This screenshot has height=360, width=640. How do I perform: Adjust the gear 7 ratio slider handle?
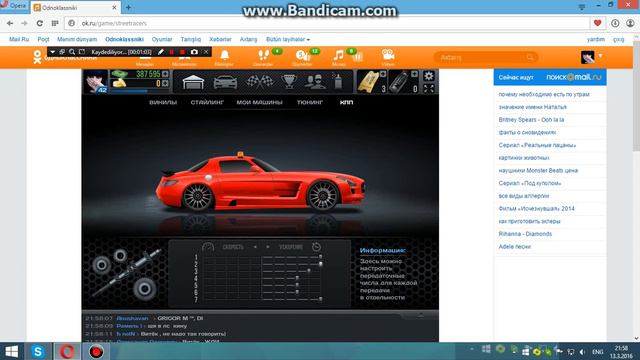coord(320,299)
